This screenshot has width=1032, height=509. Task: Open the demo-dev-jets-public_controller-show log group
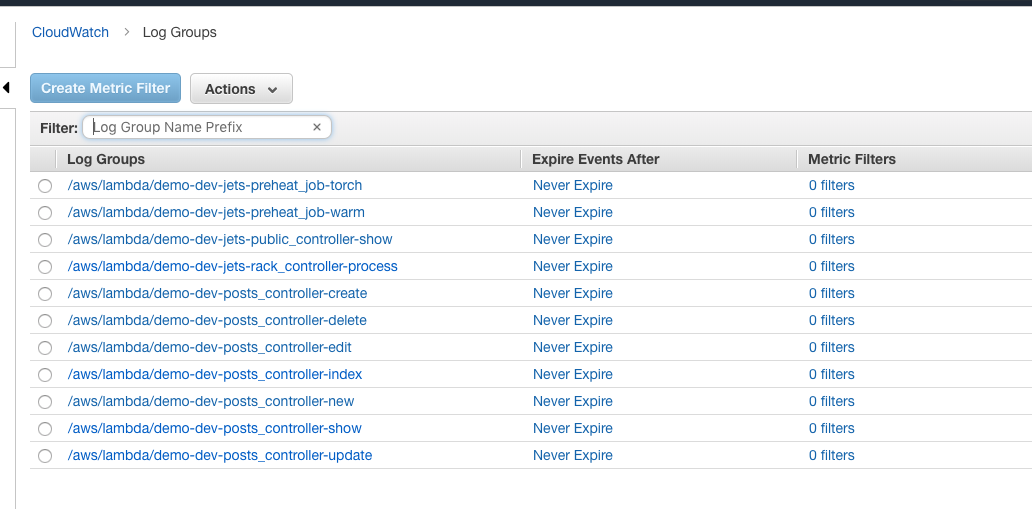click(x=230, y=239)
